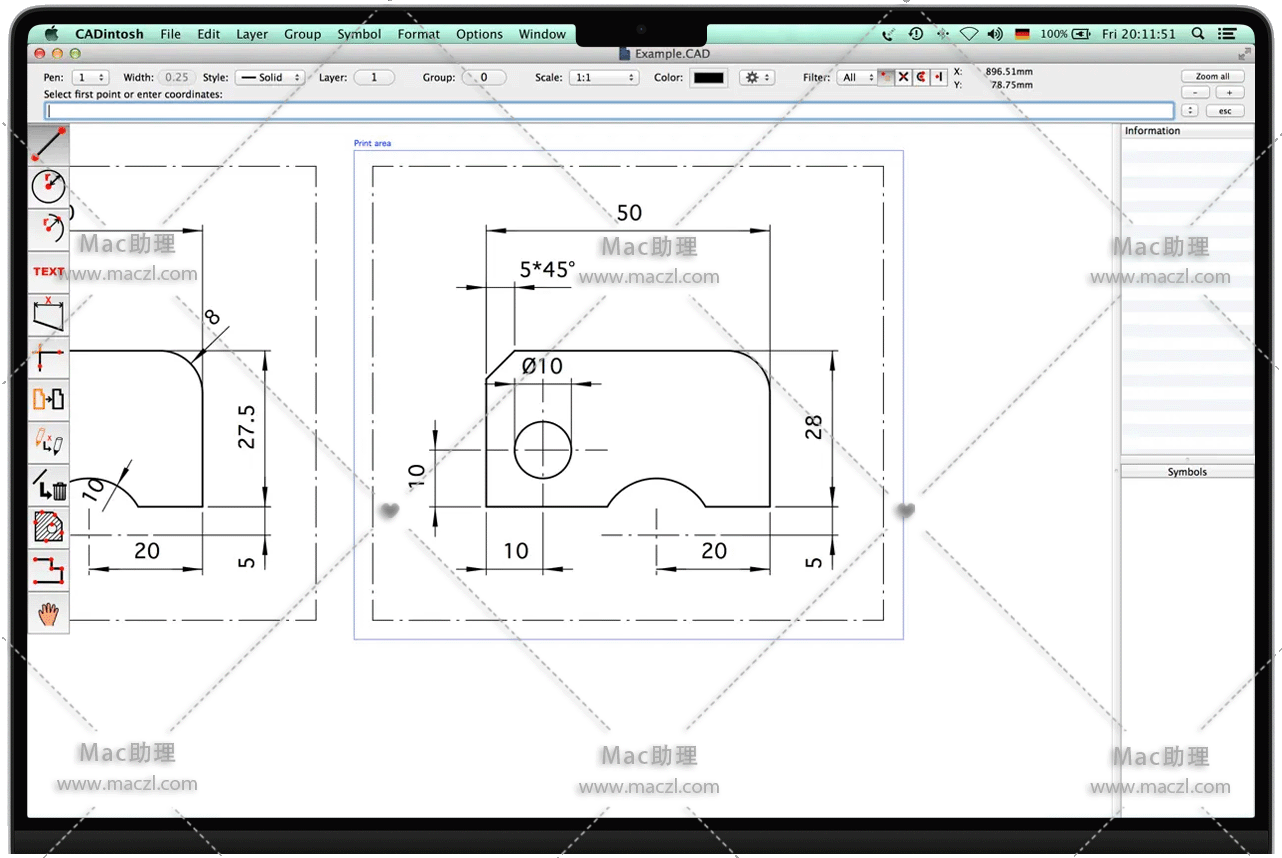Viewport: 1282px width, 858px height.
Task: Open the Layer menu
Action: [x=252, y=34]
